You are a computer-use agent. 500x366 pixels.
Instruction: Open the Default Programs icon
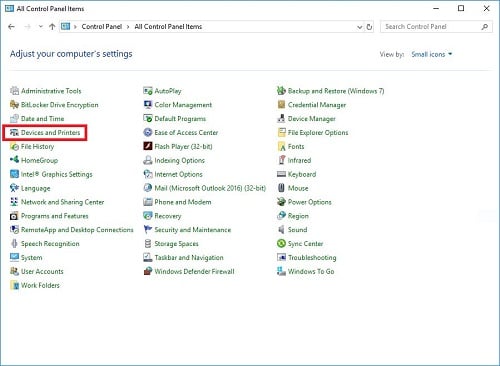[x=148, y=119]
